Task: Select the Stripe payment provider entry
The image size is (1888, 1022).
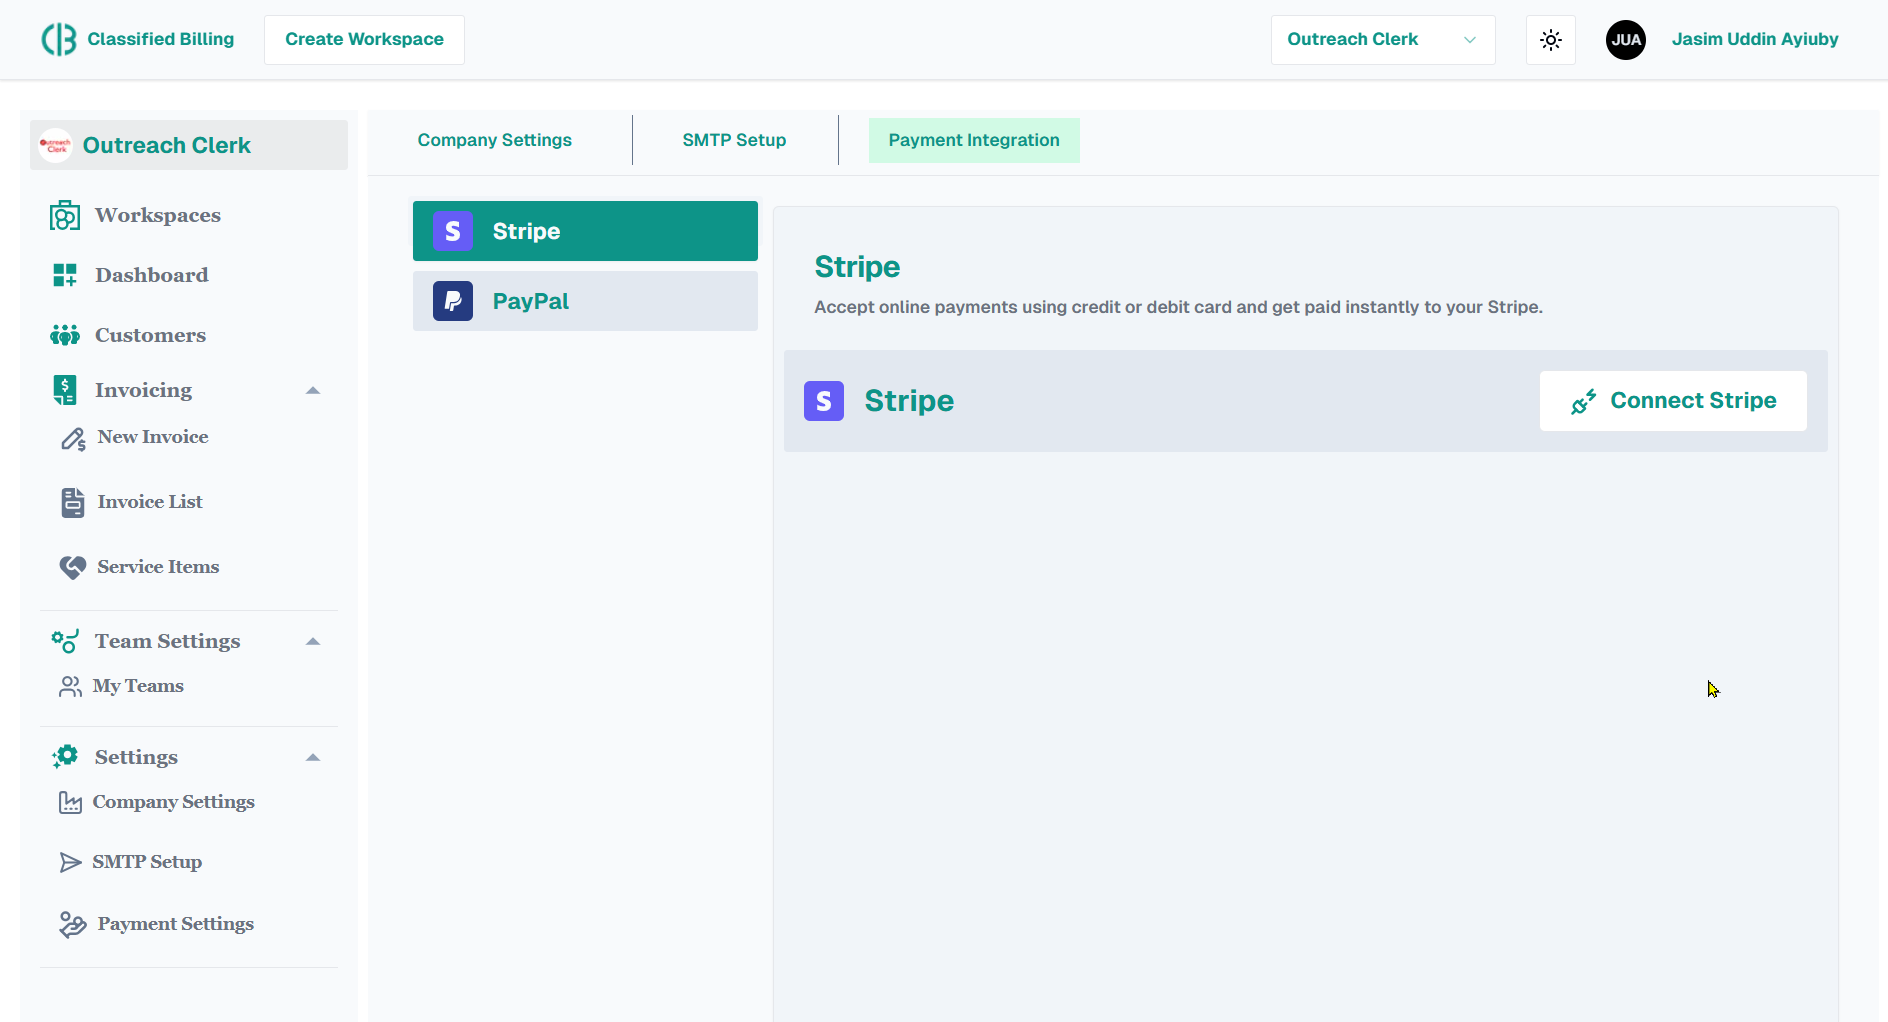Action: pyautogui.click(x=585, y=231)
